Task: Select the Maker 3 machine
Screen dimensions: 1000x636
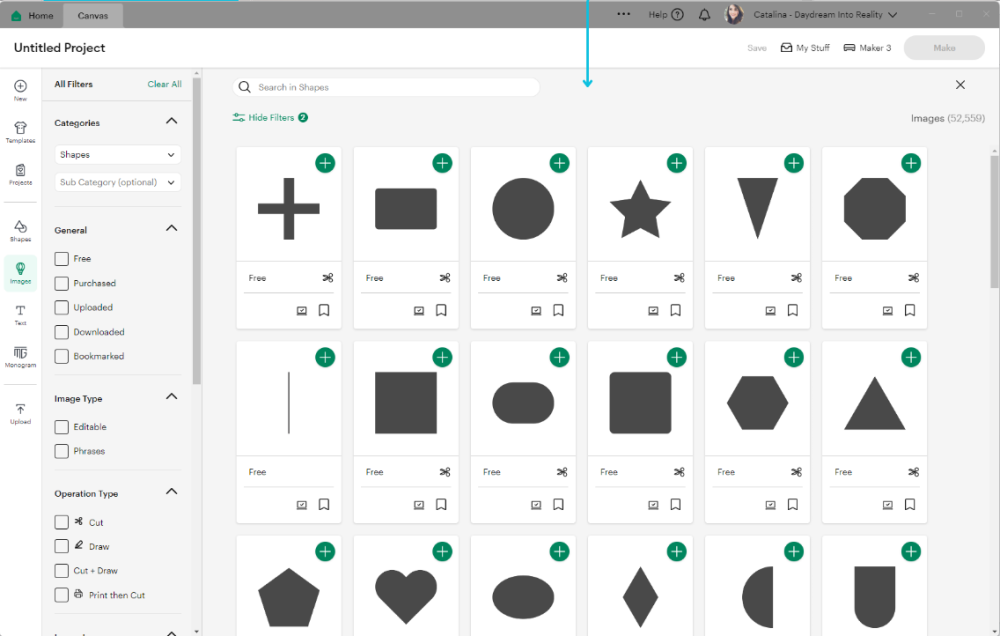Action: coord(867,48)
